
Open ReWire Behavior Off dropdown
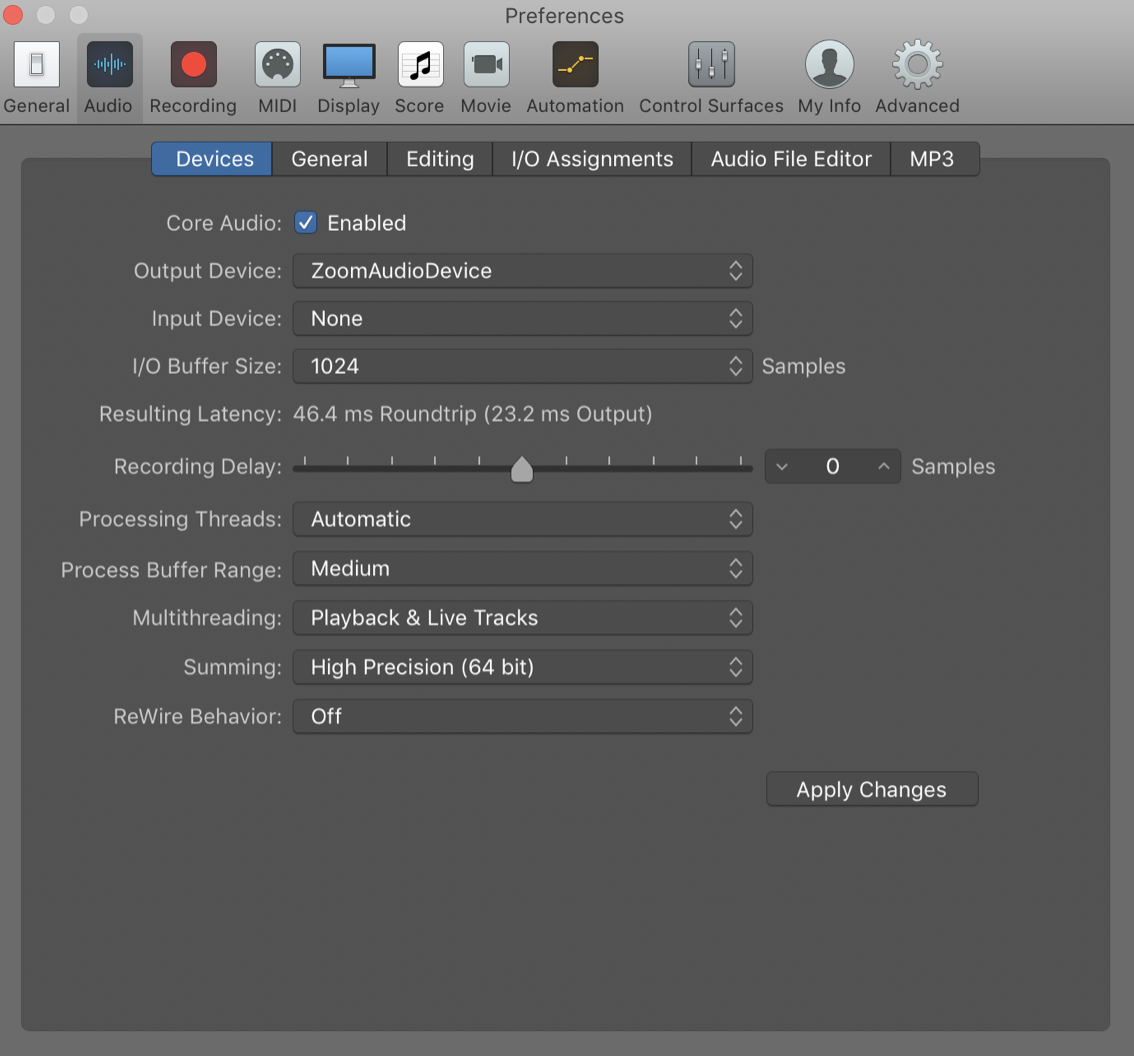(x=522, y=716)
